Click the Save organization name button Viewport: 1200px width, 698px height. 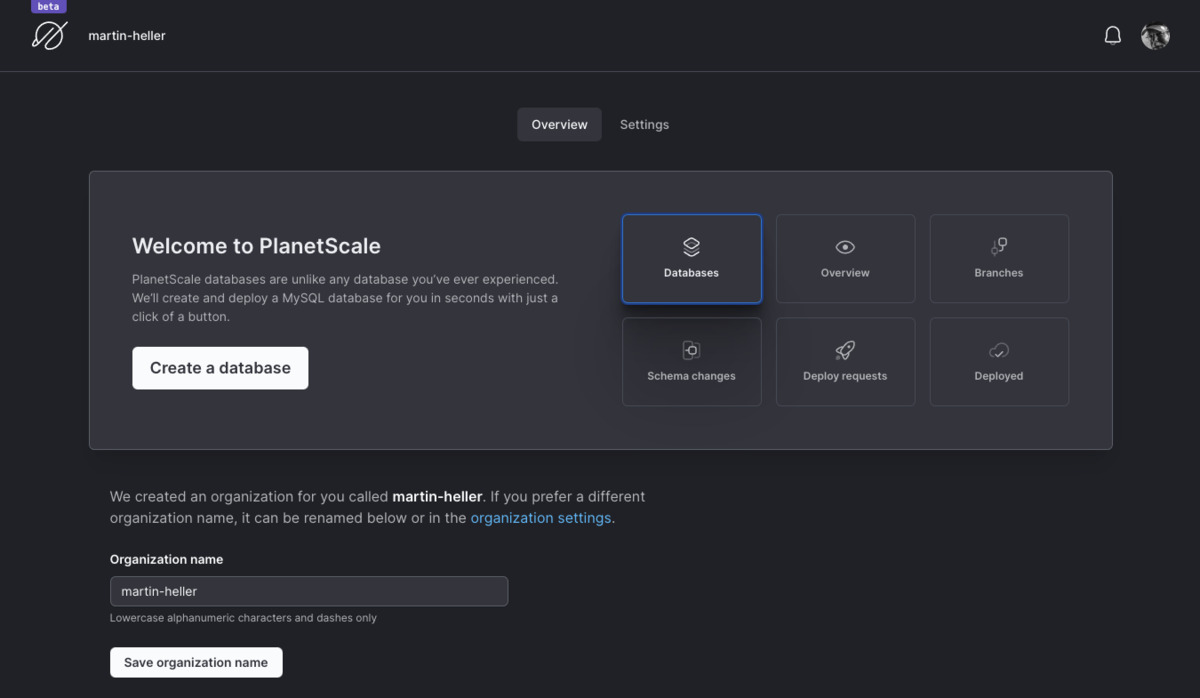[x=196, y=662]
